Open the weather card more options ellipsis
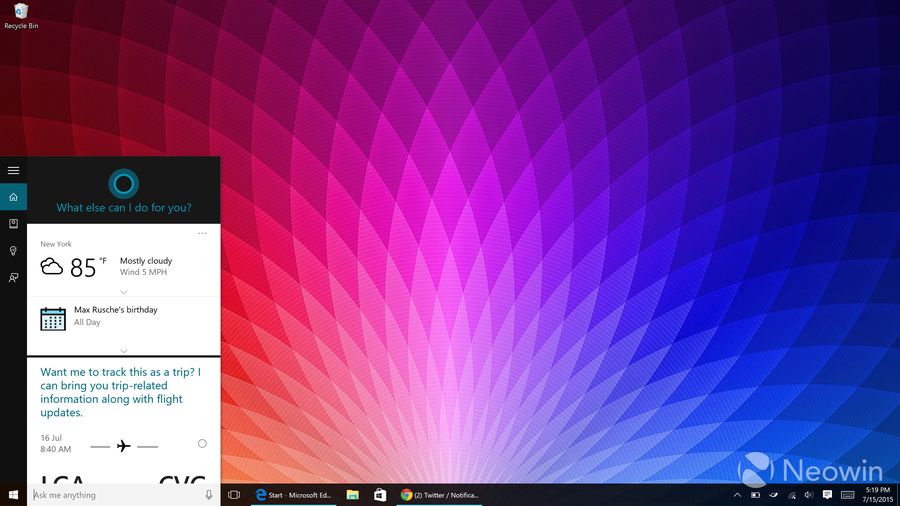900x506 pixels. (x=202, y=233)
